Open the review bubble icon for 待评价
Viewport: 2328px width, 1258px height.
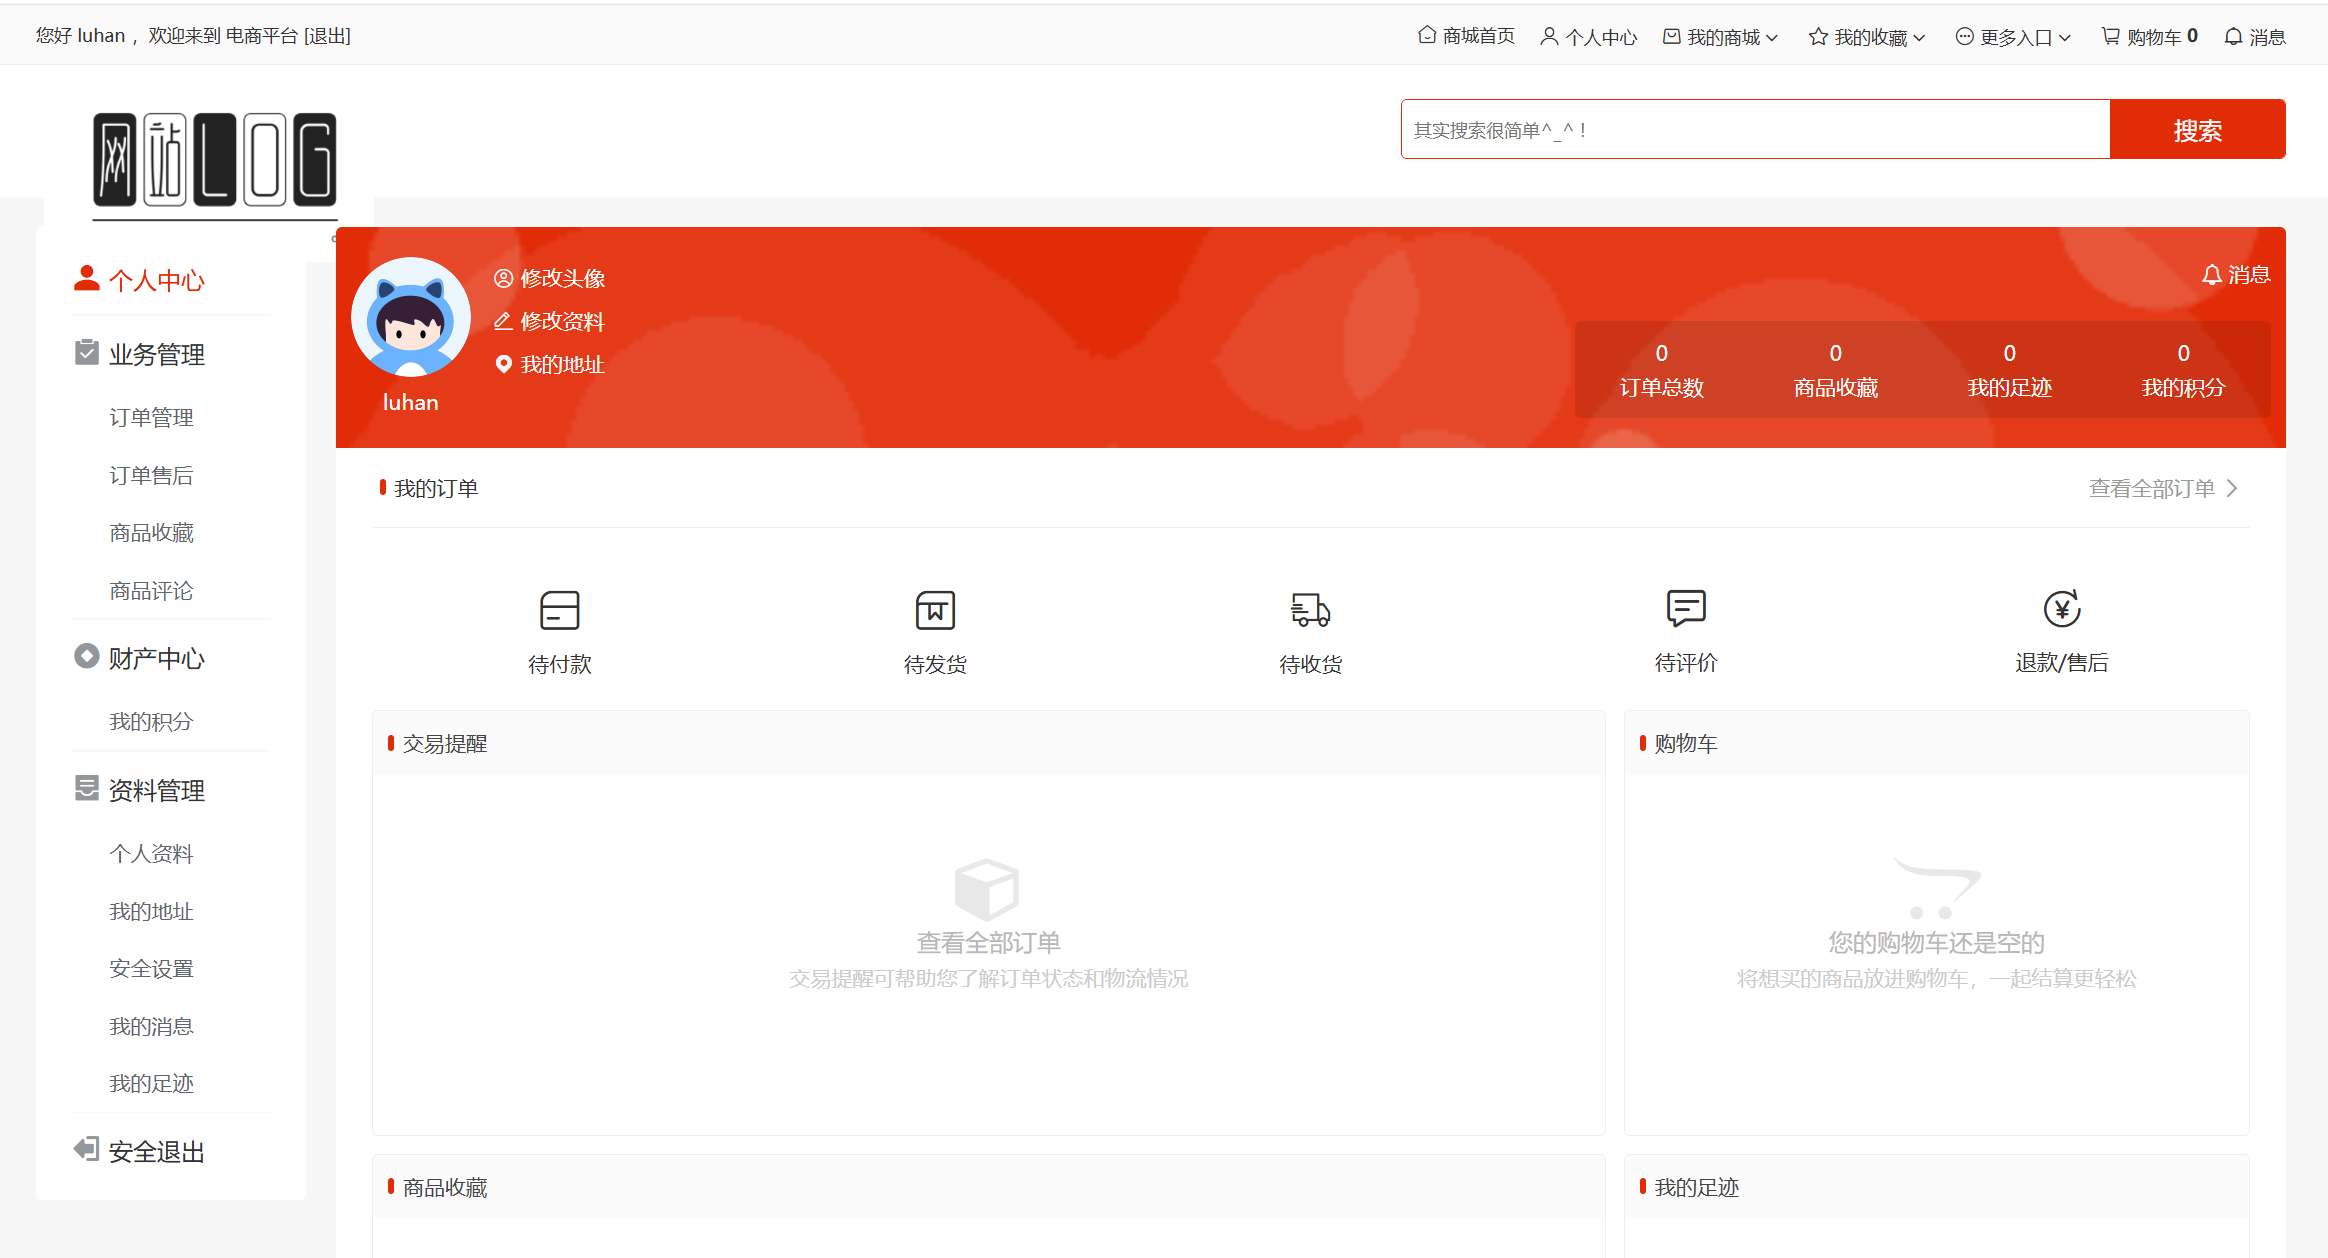pos(1686,608)
